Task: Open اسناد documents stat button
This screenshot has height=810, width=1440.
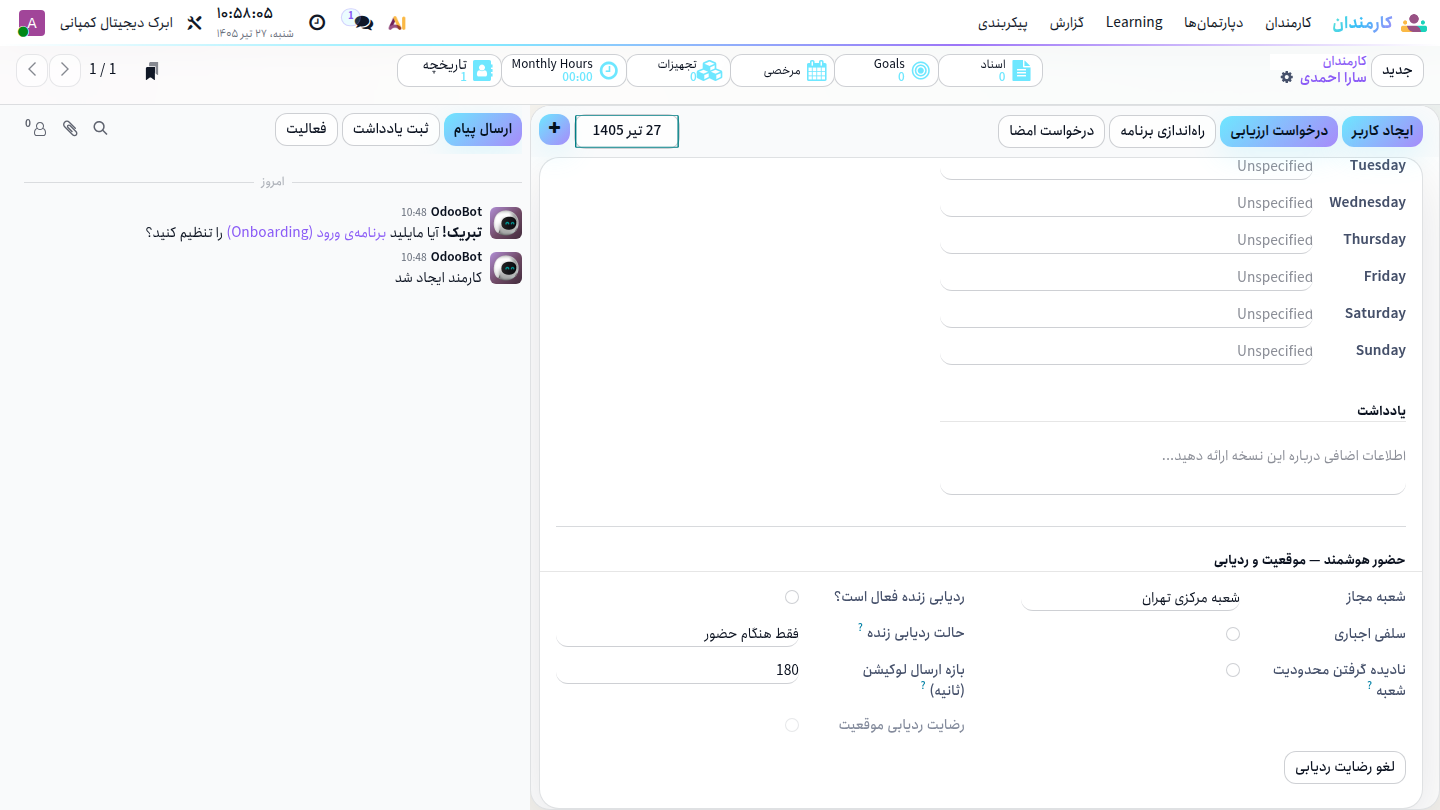Action: [x=990, y=70]
